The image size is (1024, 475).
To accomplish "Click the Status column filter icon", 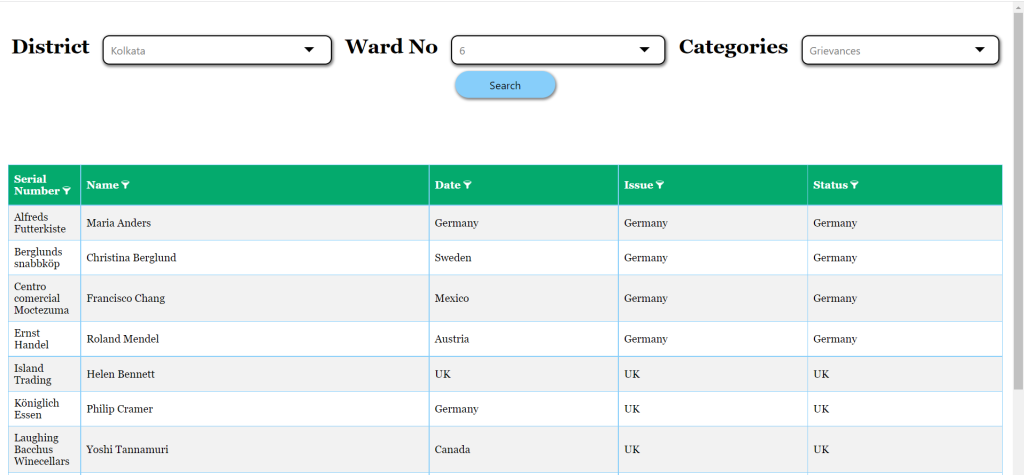I will pyautogui.click(x=854, y=185).
